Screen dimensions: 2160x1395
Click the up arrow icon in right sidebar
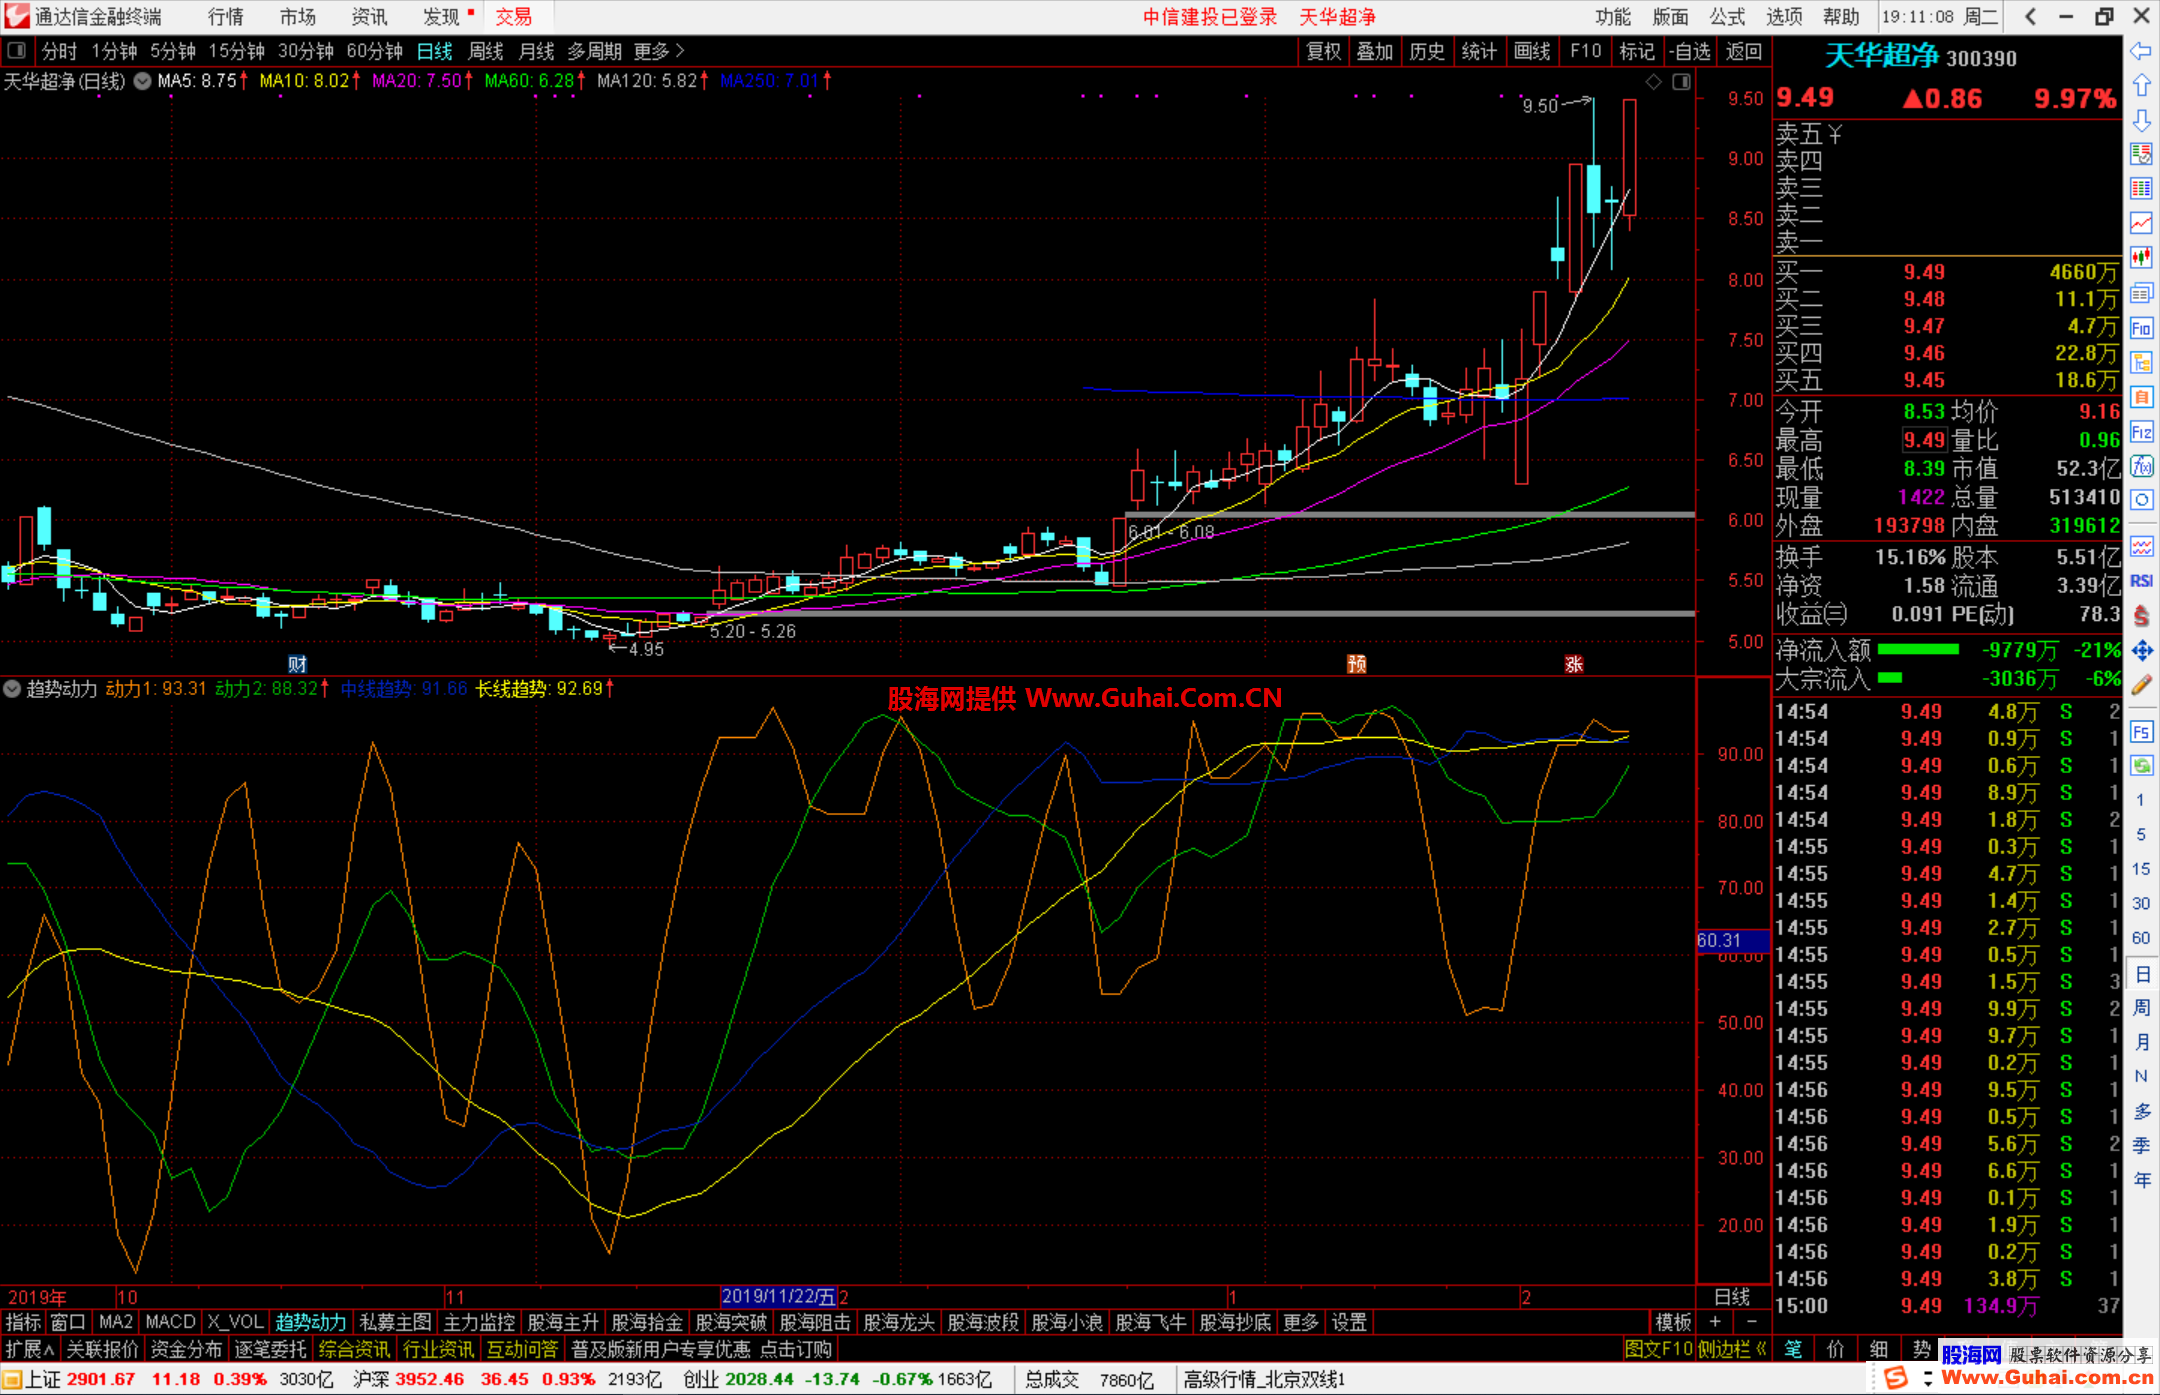point(2141,86)
